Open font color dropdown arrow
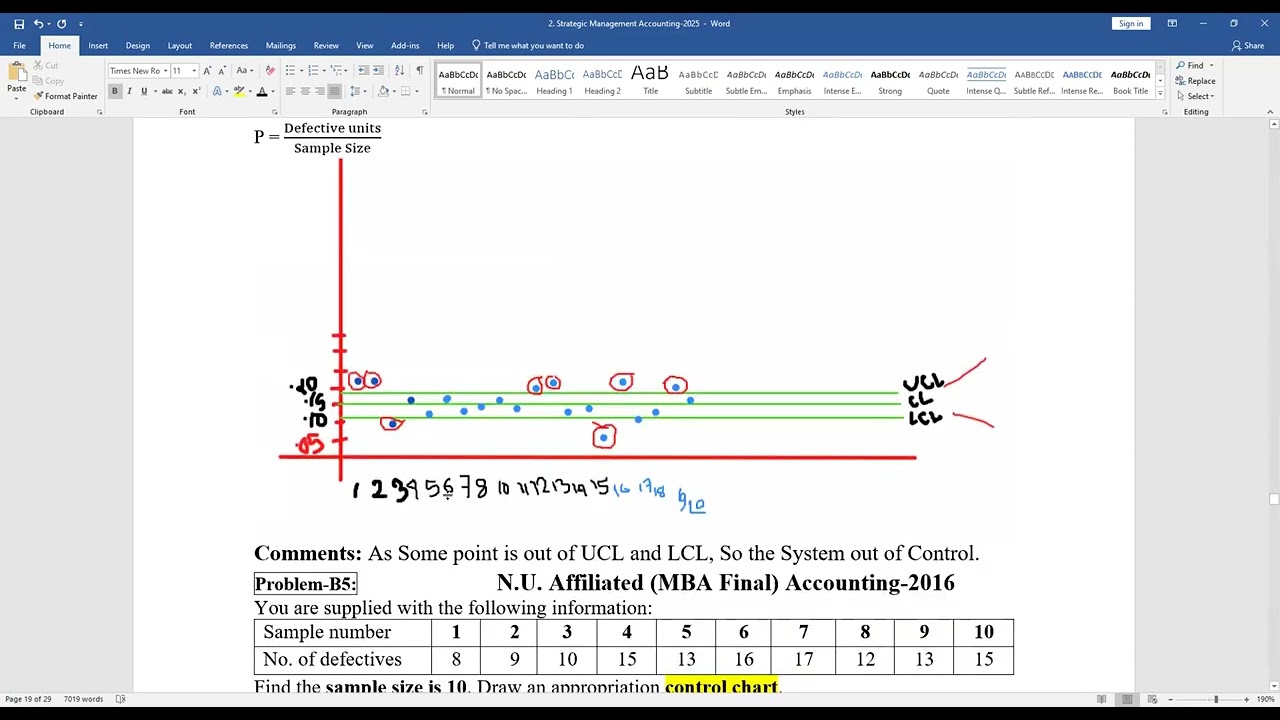 pos(273,91)
